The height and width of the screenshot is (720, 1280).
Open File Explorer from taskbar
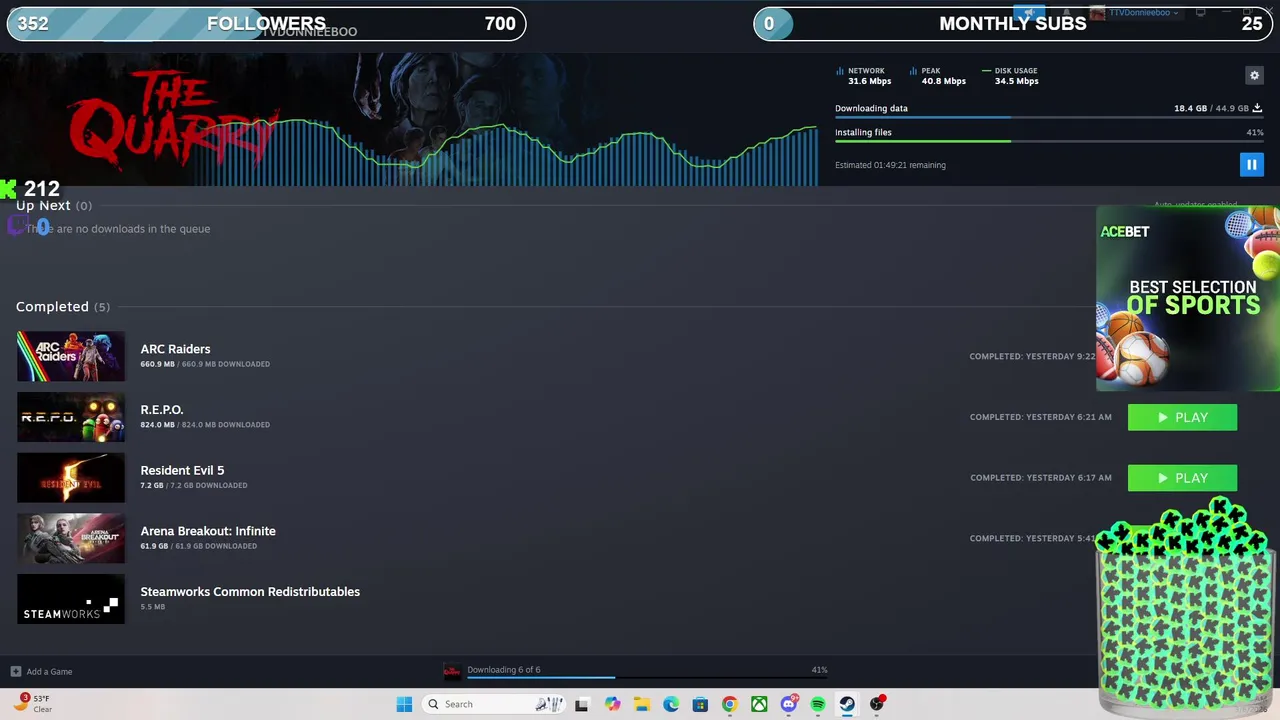[641, 704]
